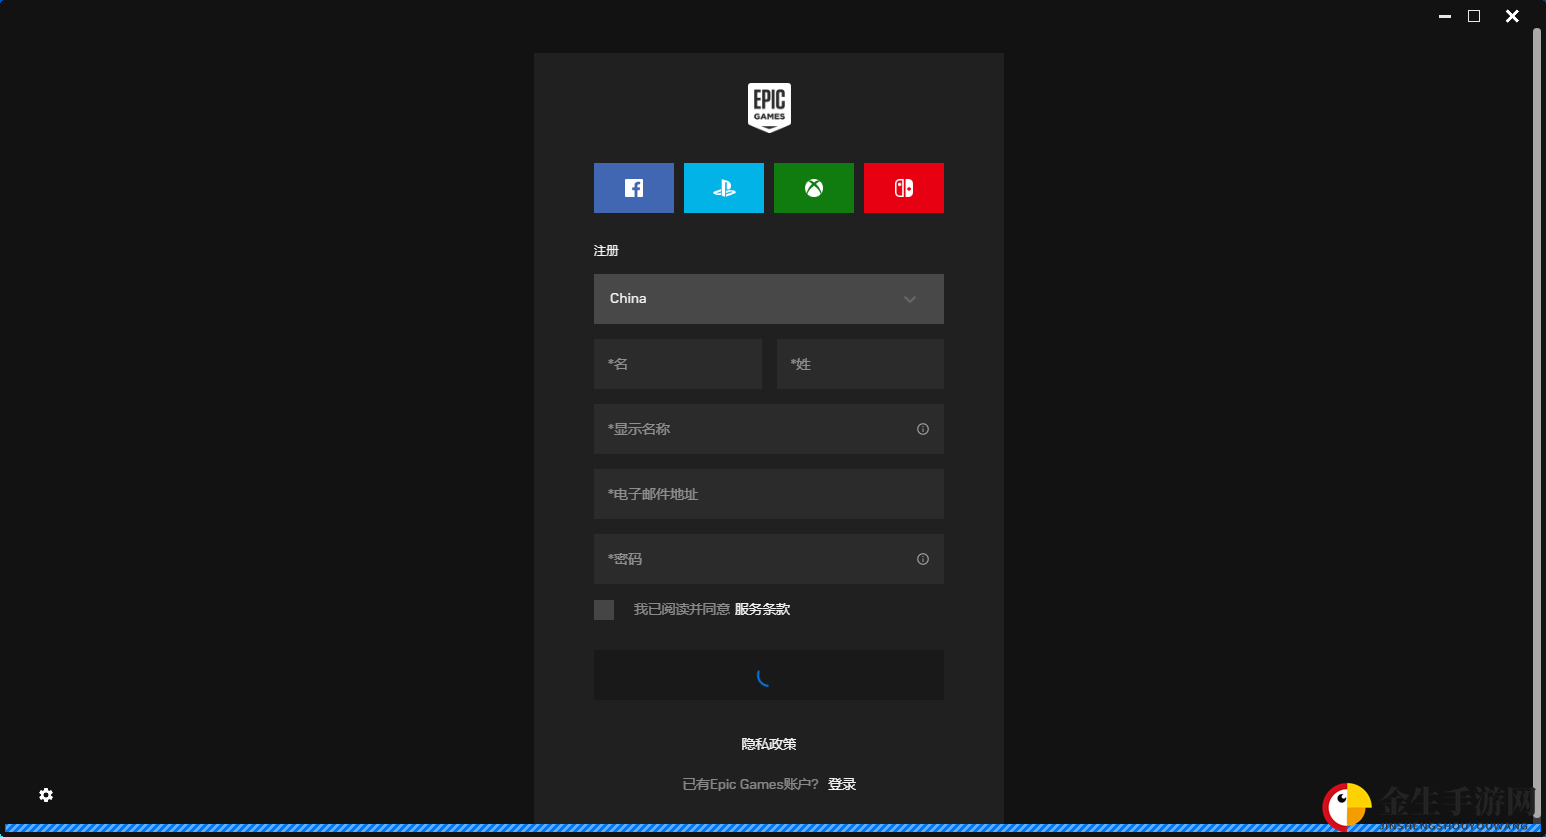
Task: Close the launcher window
Action: pyautogui.click(x=1512, y=16)
